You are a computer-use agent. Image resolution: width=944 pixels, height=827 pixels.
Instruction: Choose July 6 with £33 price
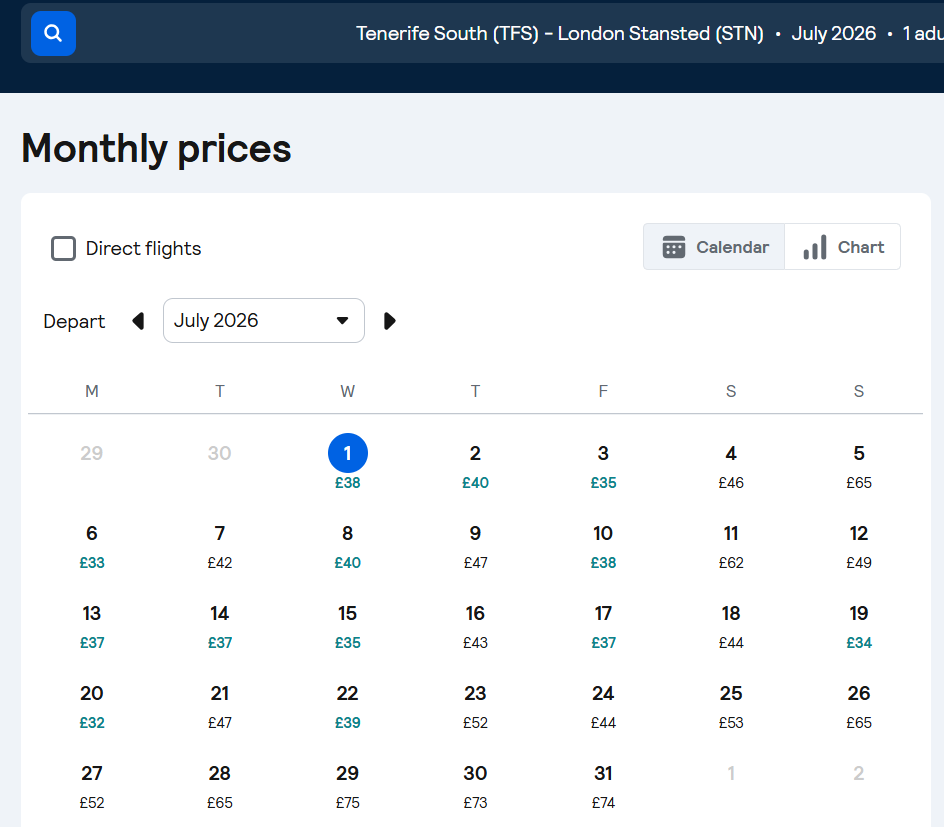[x=92, y=545]
